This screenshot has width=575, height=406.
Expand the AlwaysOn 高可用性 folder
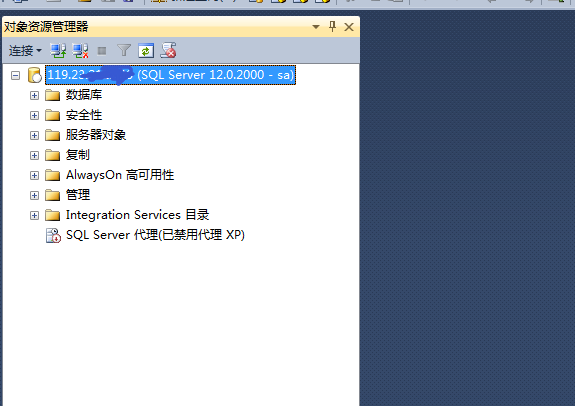[x=34, y=175]
